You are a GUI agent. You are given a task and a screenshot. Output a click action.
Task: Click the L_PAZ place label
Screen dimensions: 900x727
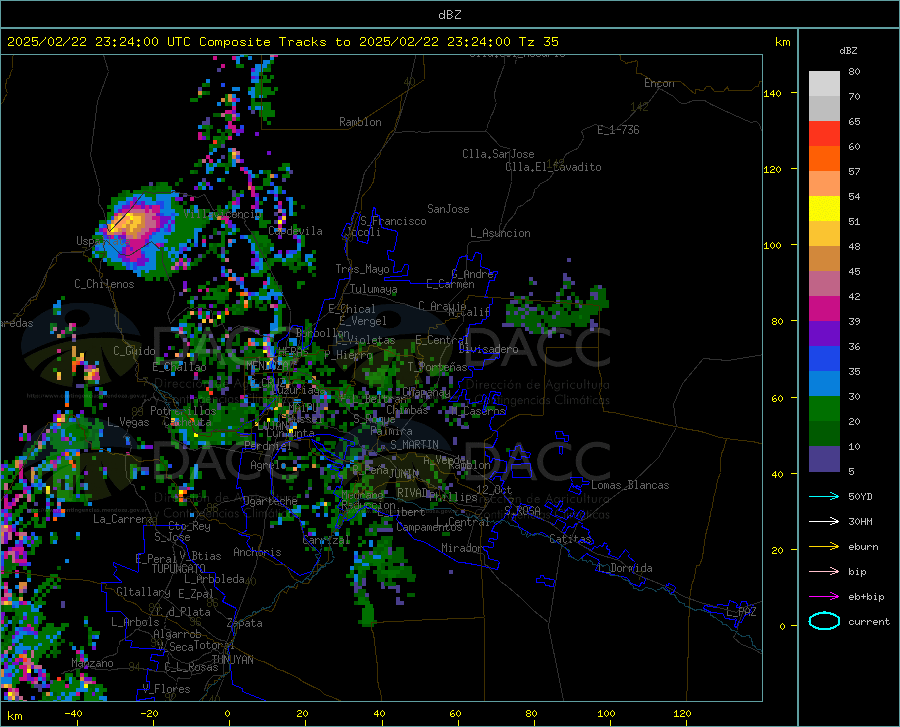coord(741,612)
